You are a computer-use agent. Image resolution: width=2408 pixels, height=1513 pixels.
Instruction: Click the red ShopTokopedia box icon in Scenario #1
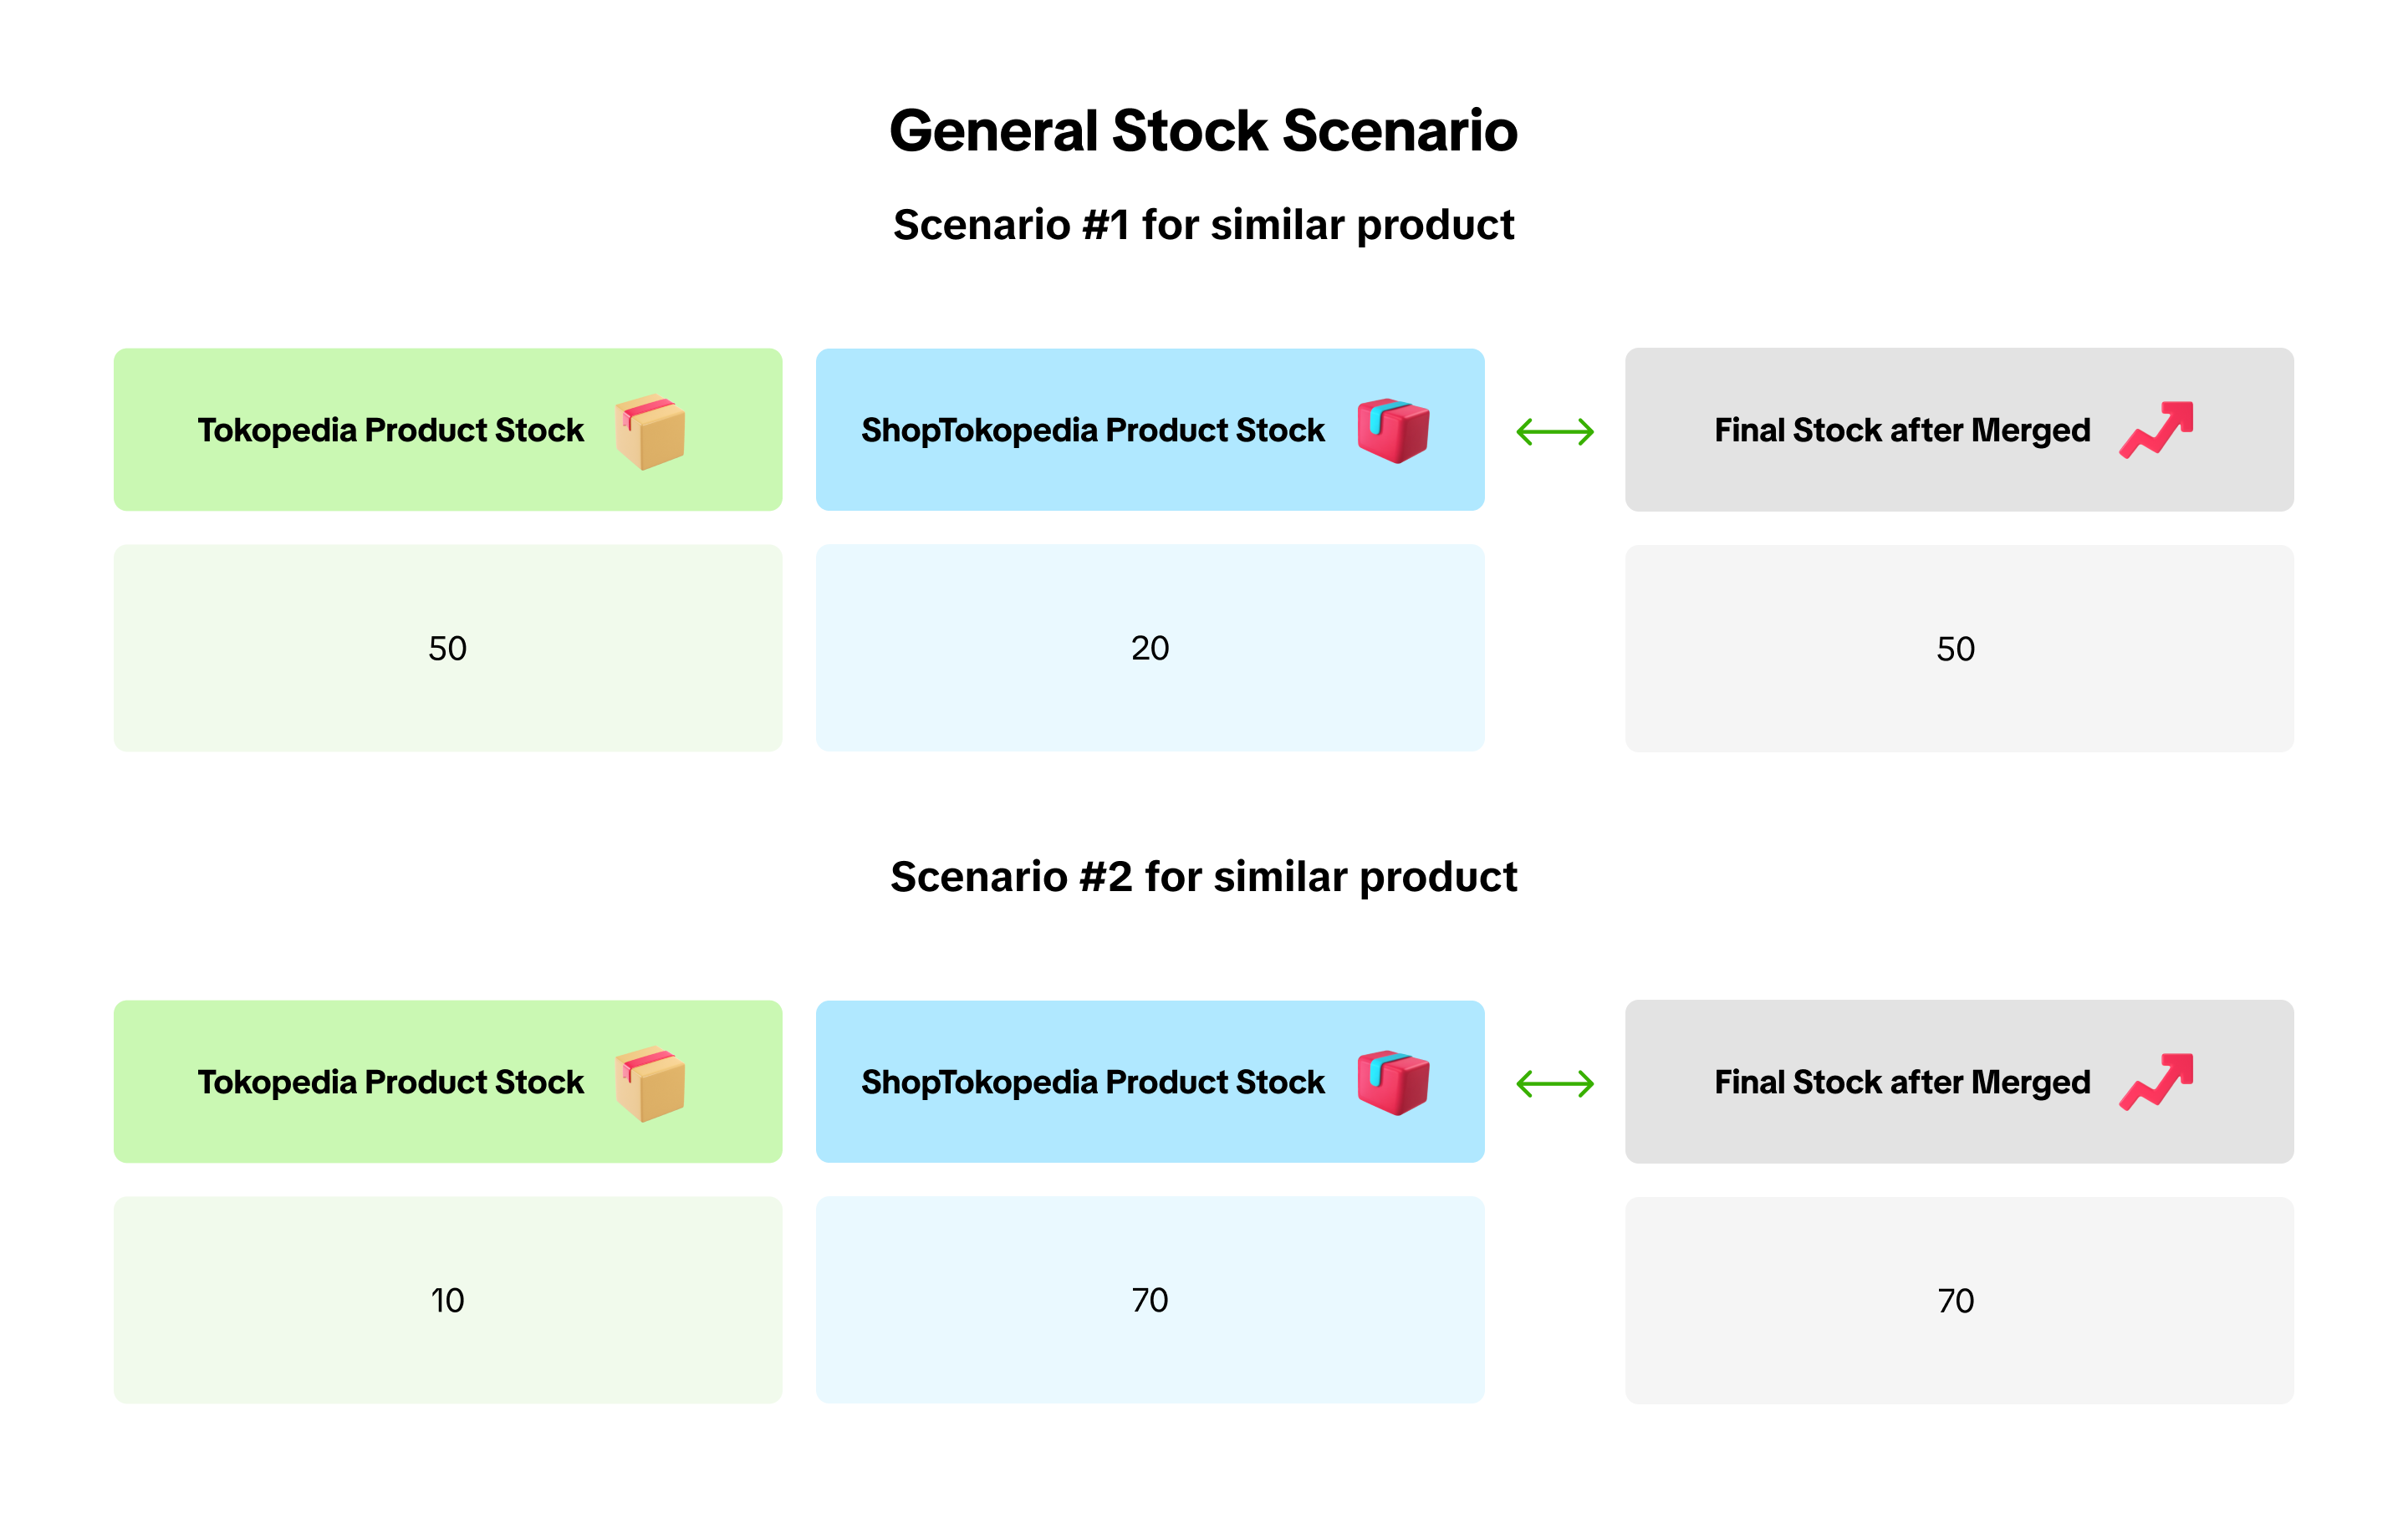point(1393,430)
